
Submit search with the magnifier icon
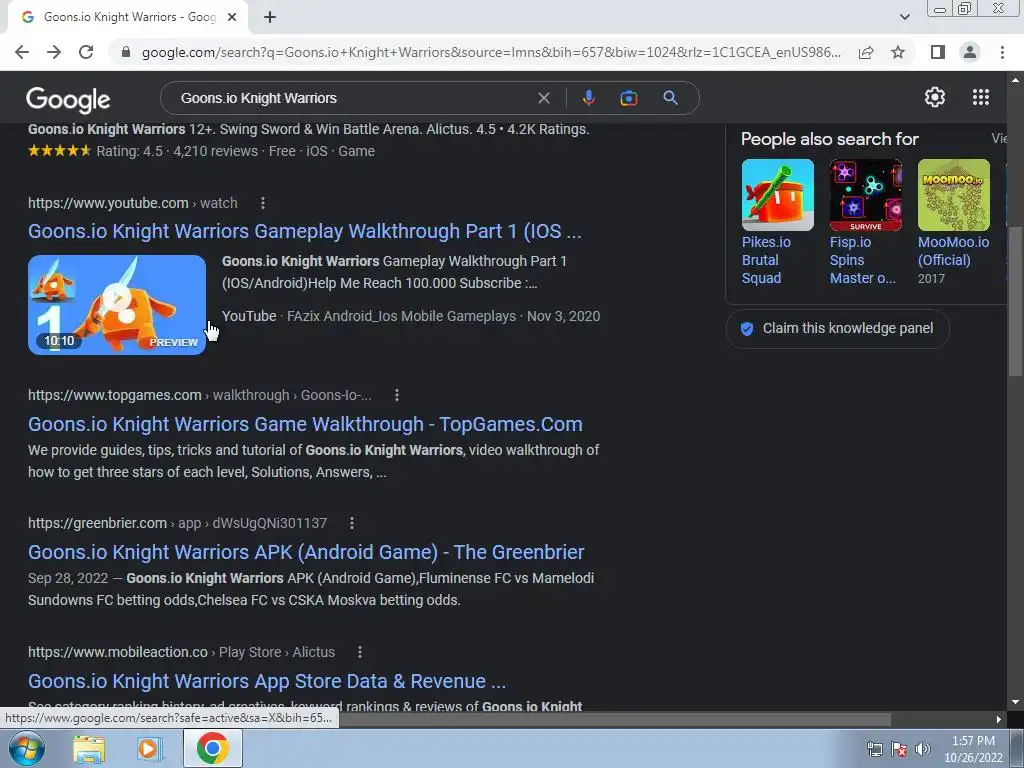670,98
